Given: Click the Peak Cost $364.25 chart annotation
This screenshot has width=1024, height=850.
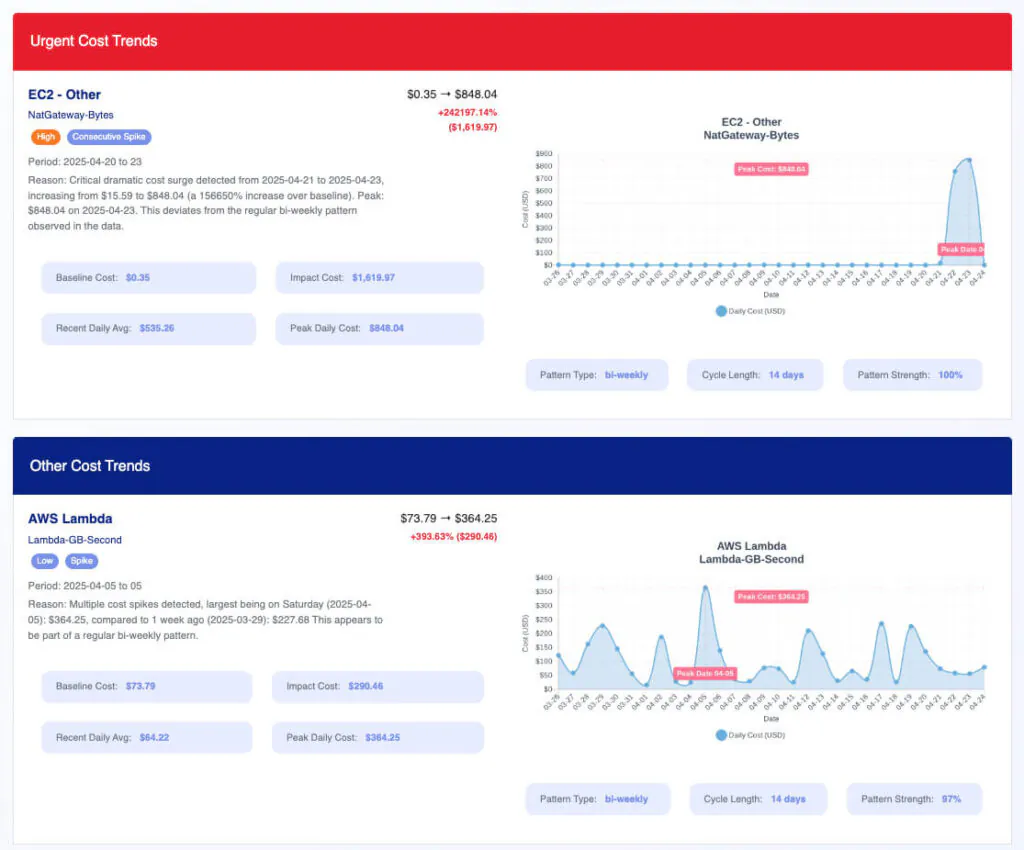Looking at the screenshot, I should tap(771, 597).
